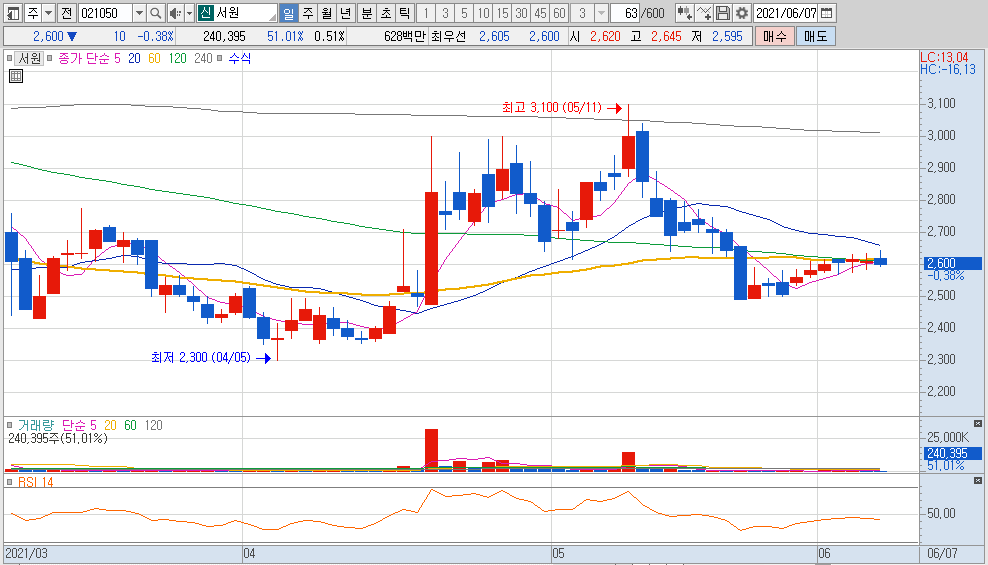Click the green 신 badge icon
The width and height of the screenshot is (988, 565).
[205, 13]
